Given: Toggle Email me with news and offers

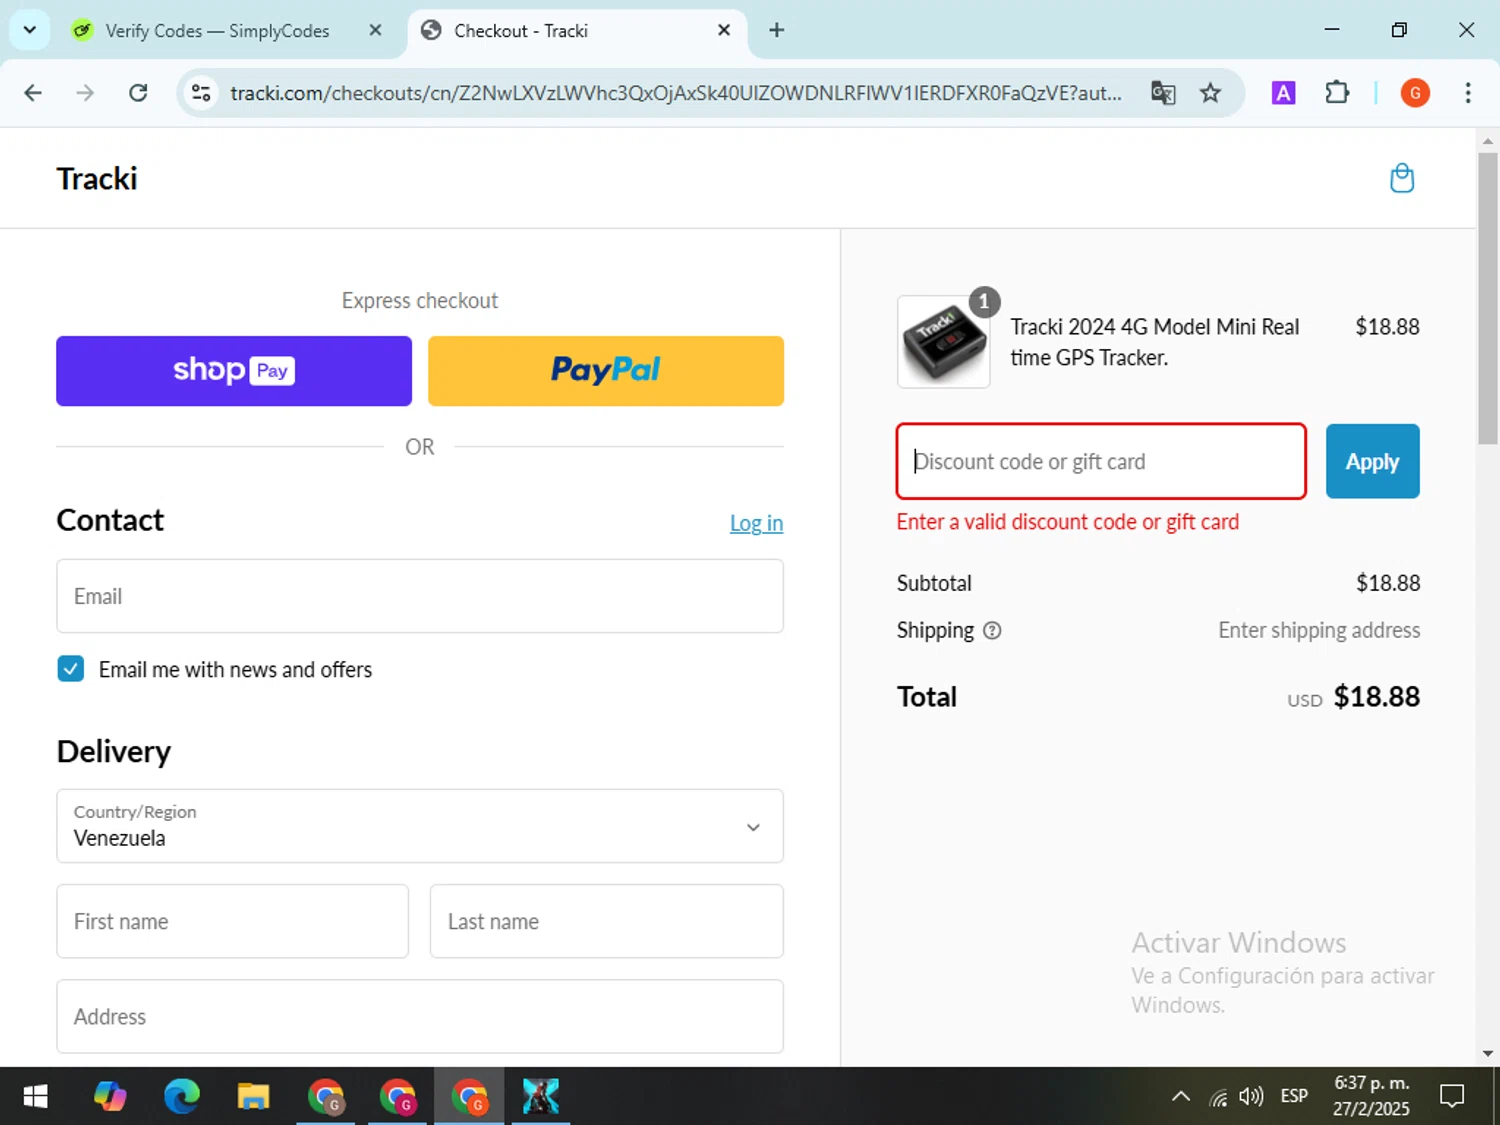Looking at the screenshot, I should [71, 669].
